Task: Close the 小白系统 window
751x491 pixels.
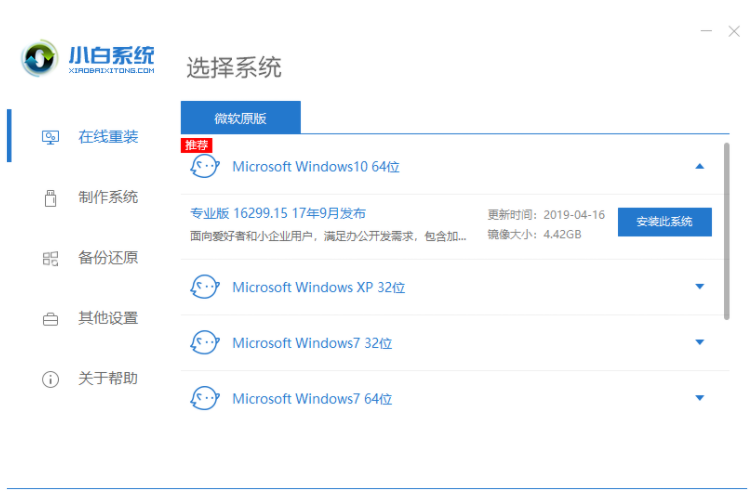Action: (x=734, y=31)
